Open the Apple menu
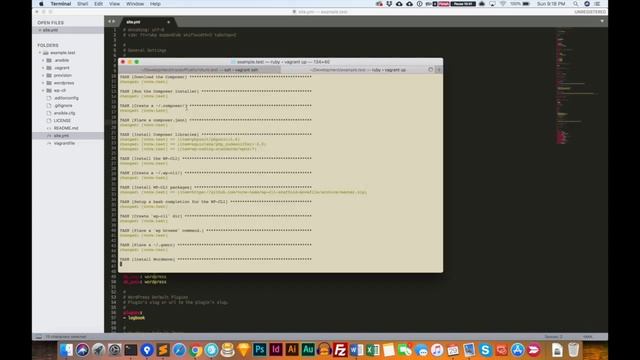 tap(41, 4)
